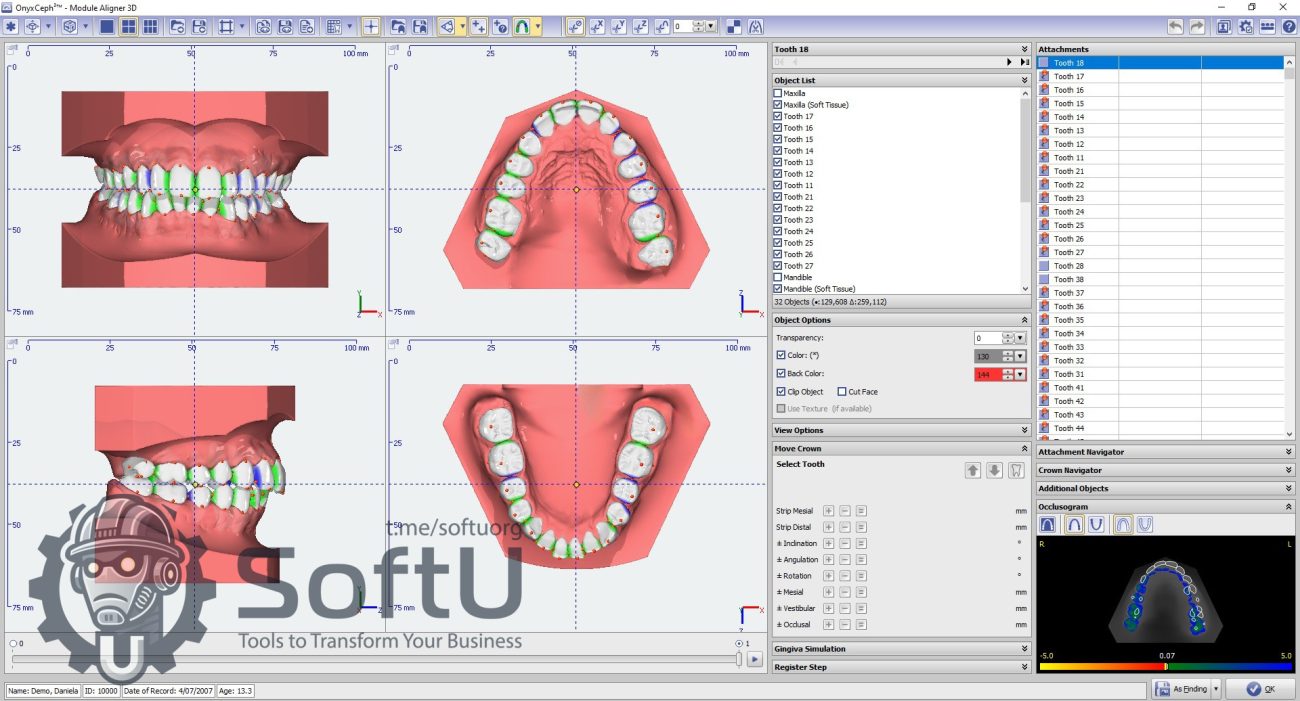The width and height of the screenshot is (1300, 701).
Task: Select Tooth 11 in Attachments list
Action: 1160,157
